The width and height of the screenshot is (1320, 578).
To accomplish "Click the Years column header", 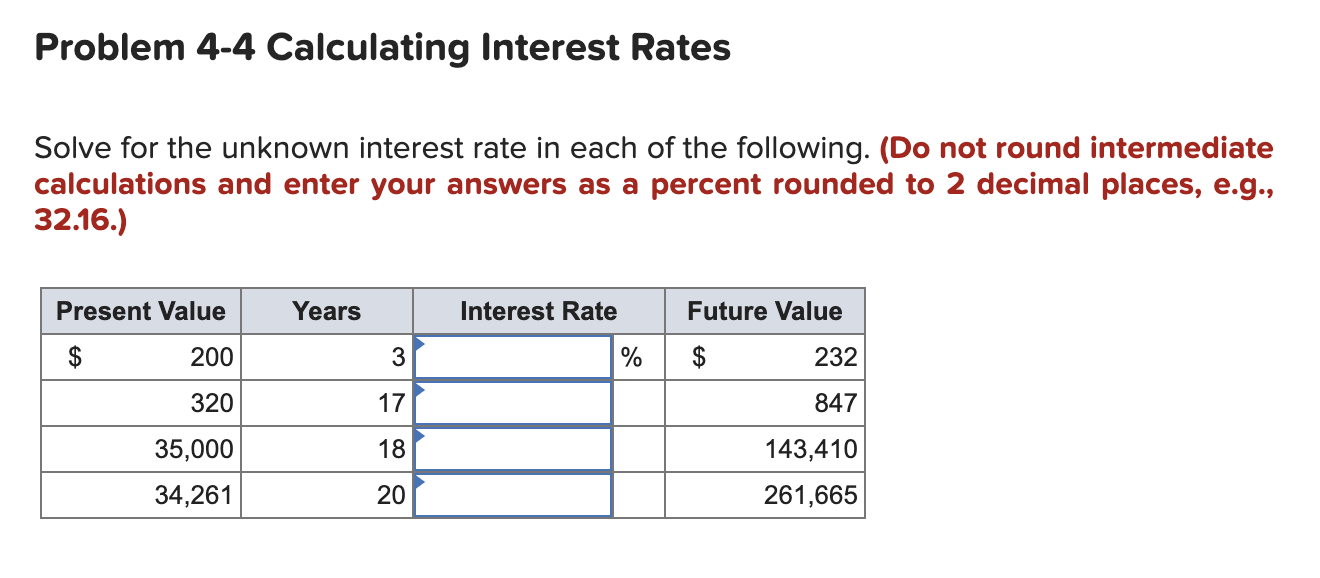I will point(326,311).
